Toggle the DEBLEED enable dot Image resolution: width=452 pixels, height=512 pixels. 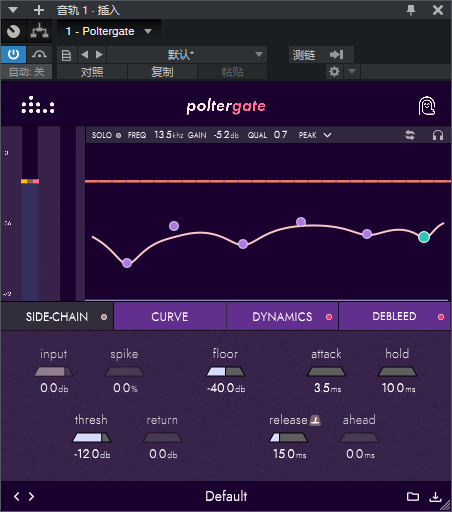click(x=441, y=317)
